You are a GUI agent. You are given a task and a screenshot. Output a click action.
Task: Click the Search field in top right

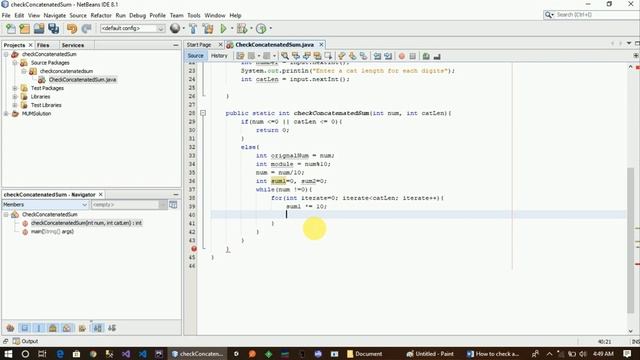(x=596, y=15)
